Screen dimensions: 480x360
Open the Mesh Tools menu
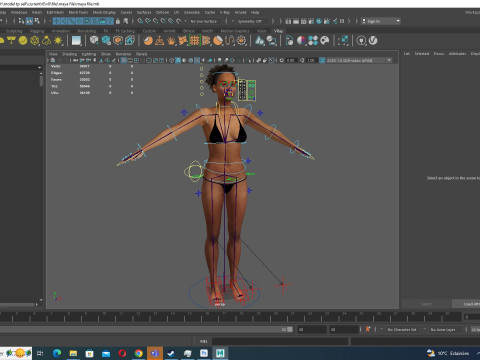coord(78,12)
